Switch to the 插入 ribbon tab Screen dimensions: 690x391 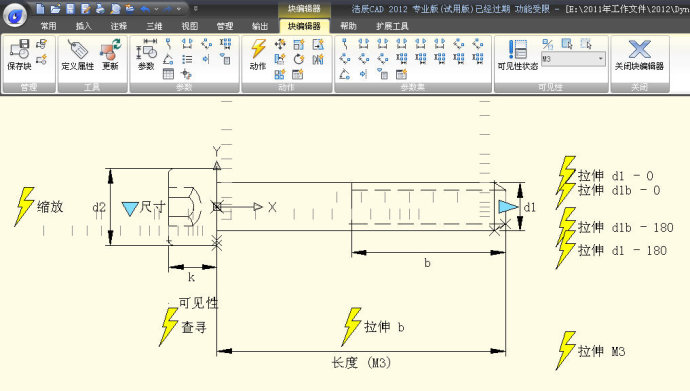(84, 26)
